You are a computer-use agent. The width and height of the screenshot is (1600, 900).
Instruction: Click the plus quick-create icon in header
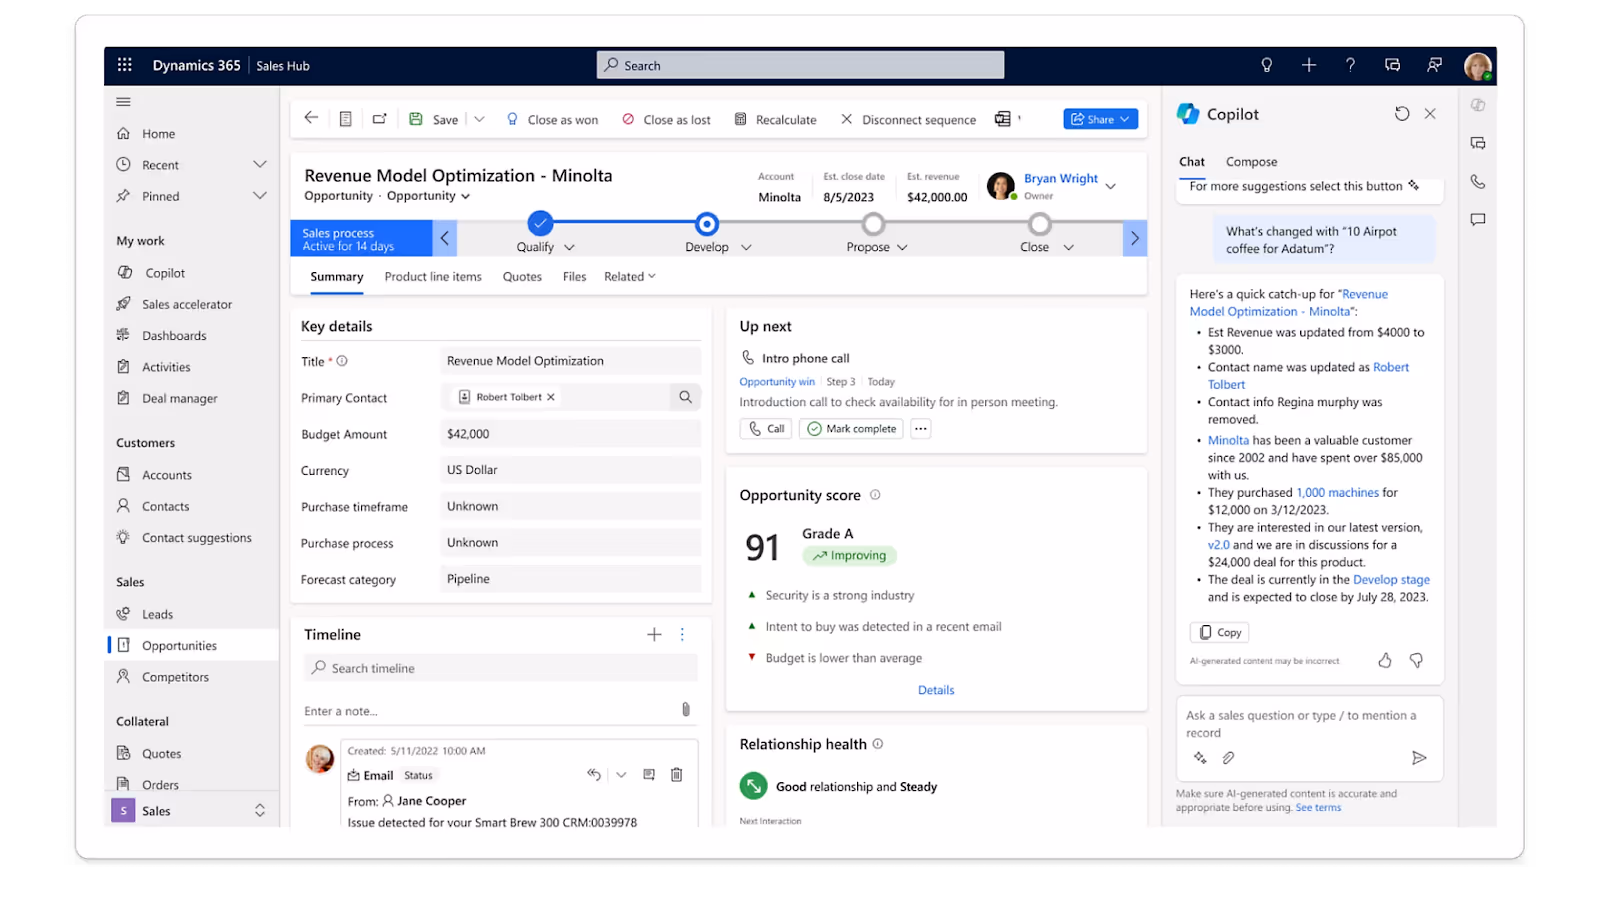1308,65
